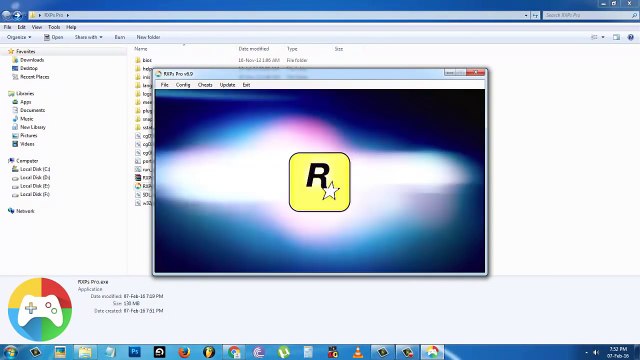Sort files by Name column header

141,49
